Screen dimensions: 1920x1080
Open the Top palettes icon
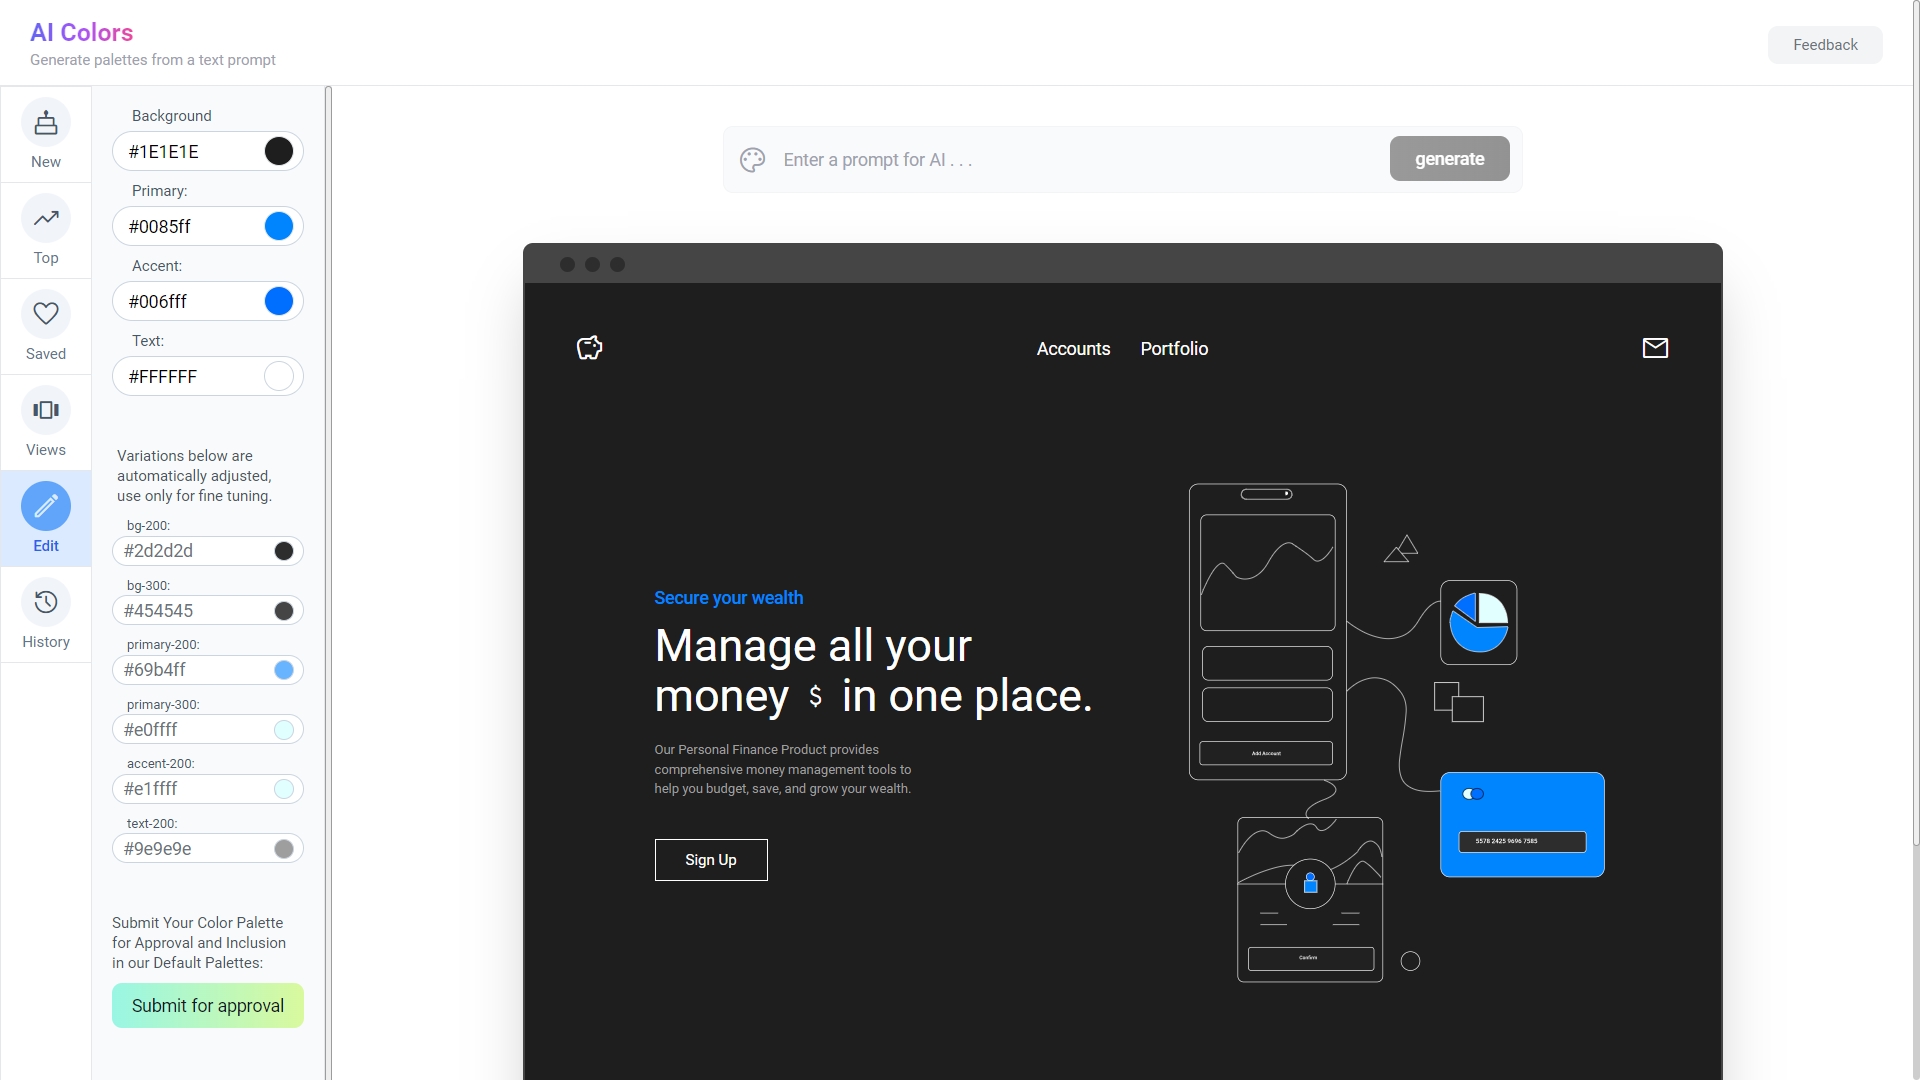(46, 219)
